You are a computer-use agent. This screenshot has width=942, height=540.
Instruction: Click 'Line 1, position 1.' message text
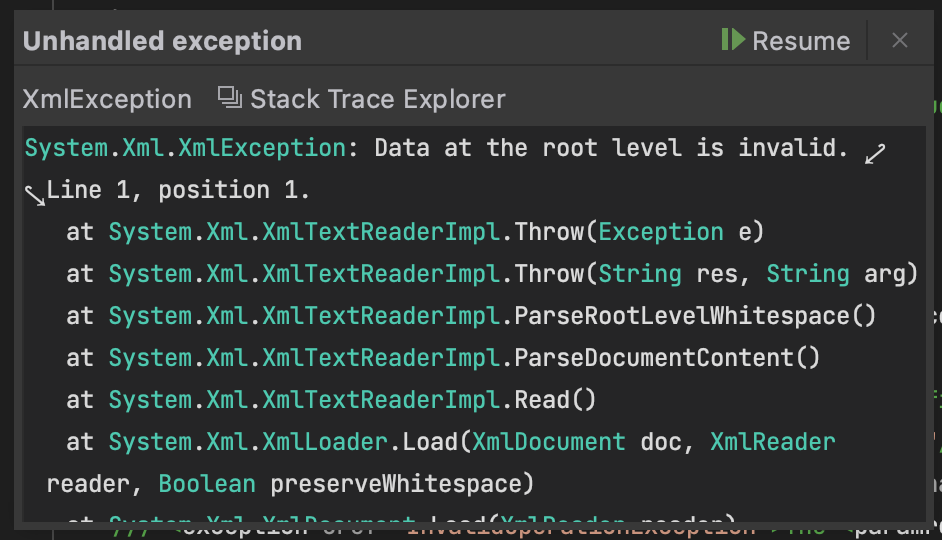point(178,190)
